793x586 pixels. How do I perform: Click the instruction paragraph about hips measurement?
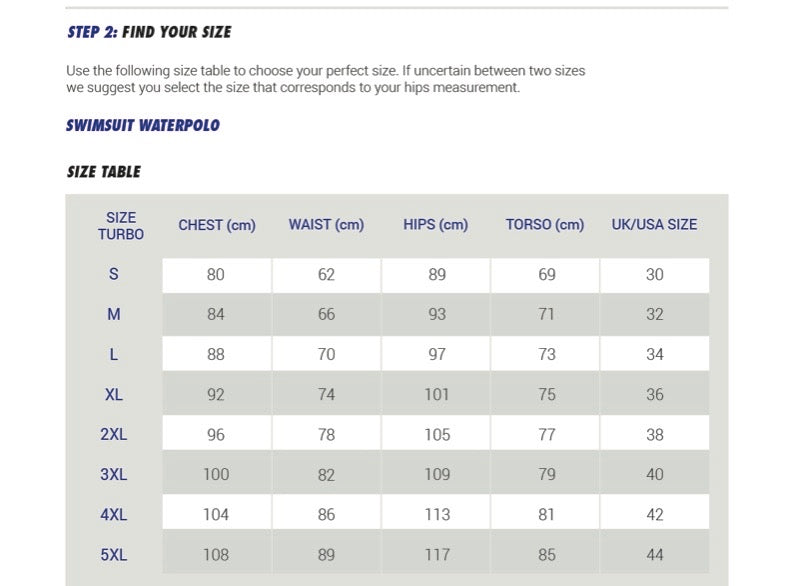tap(325, 79)
